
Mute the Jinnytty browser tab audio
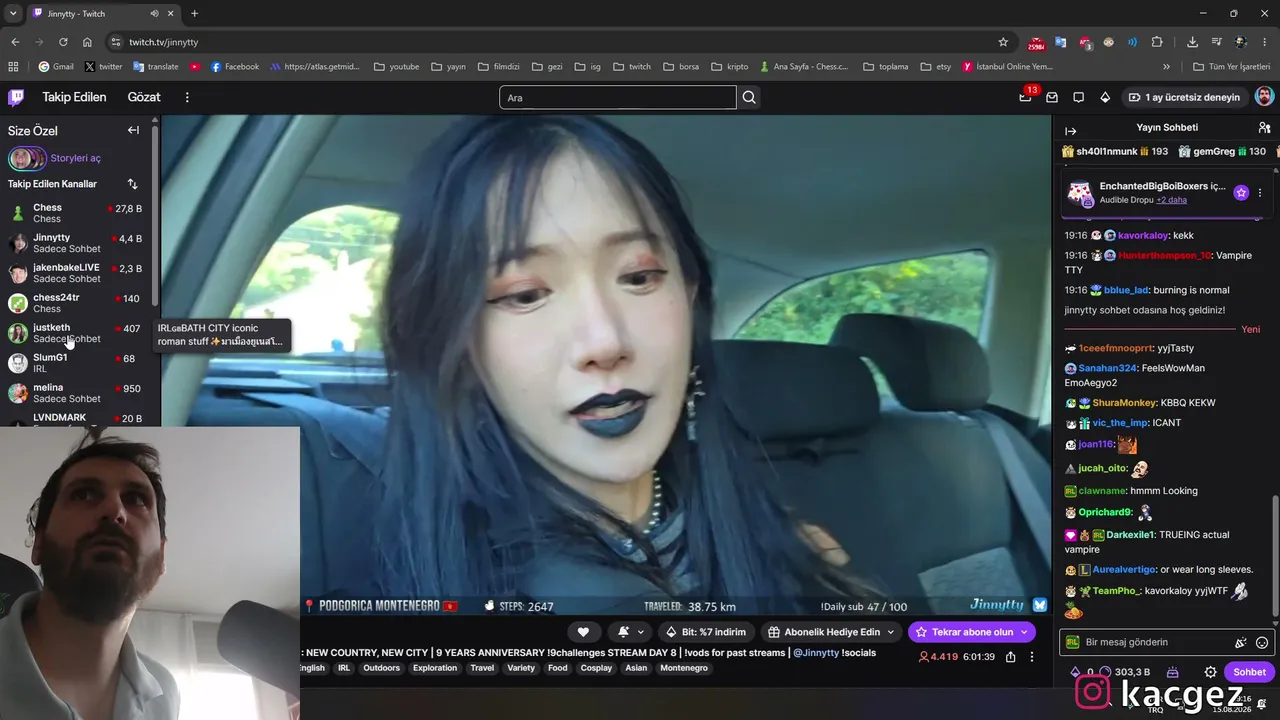pos(154,13)
